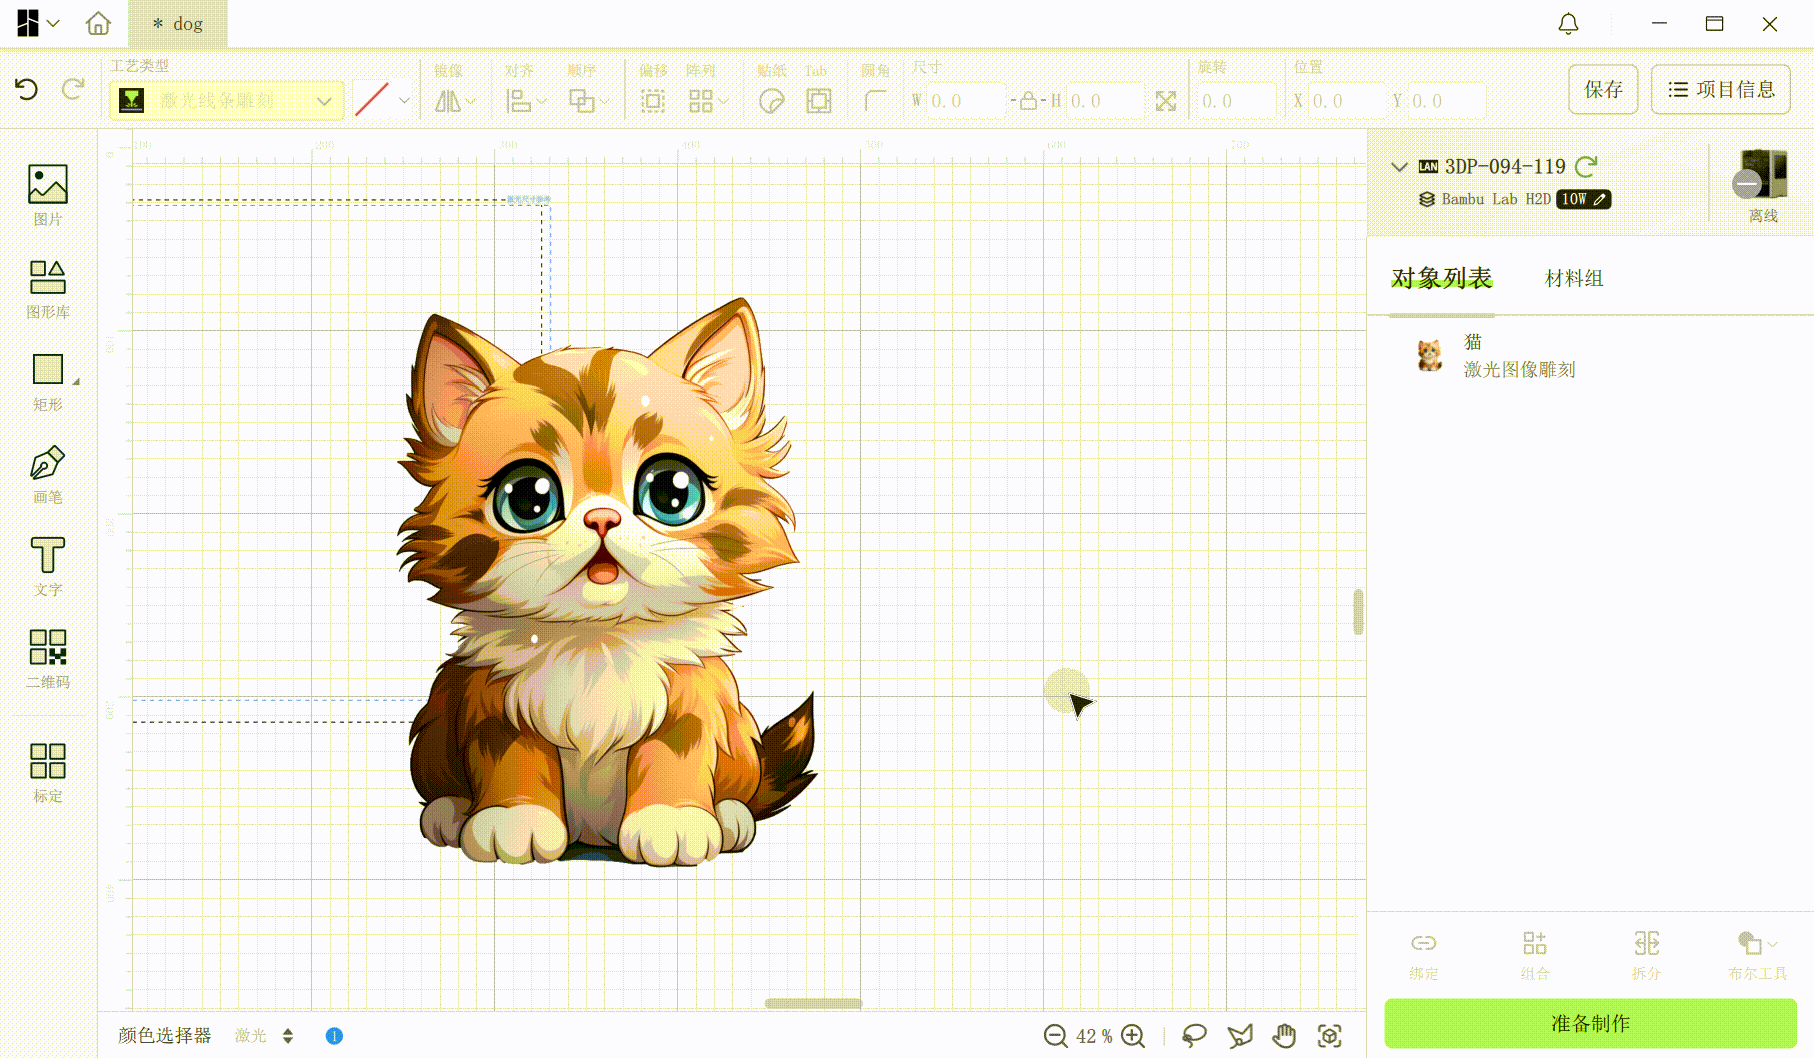Viewport: 1814px width, 1058px height.
Task: Open the 镜像 mirror tool menu
Action: [455, 101]
